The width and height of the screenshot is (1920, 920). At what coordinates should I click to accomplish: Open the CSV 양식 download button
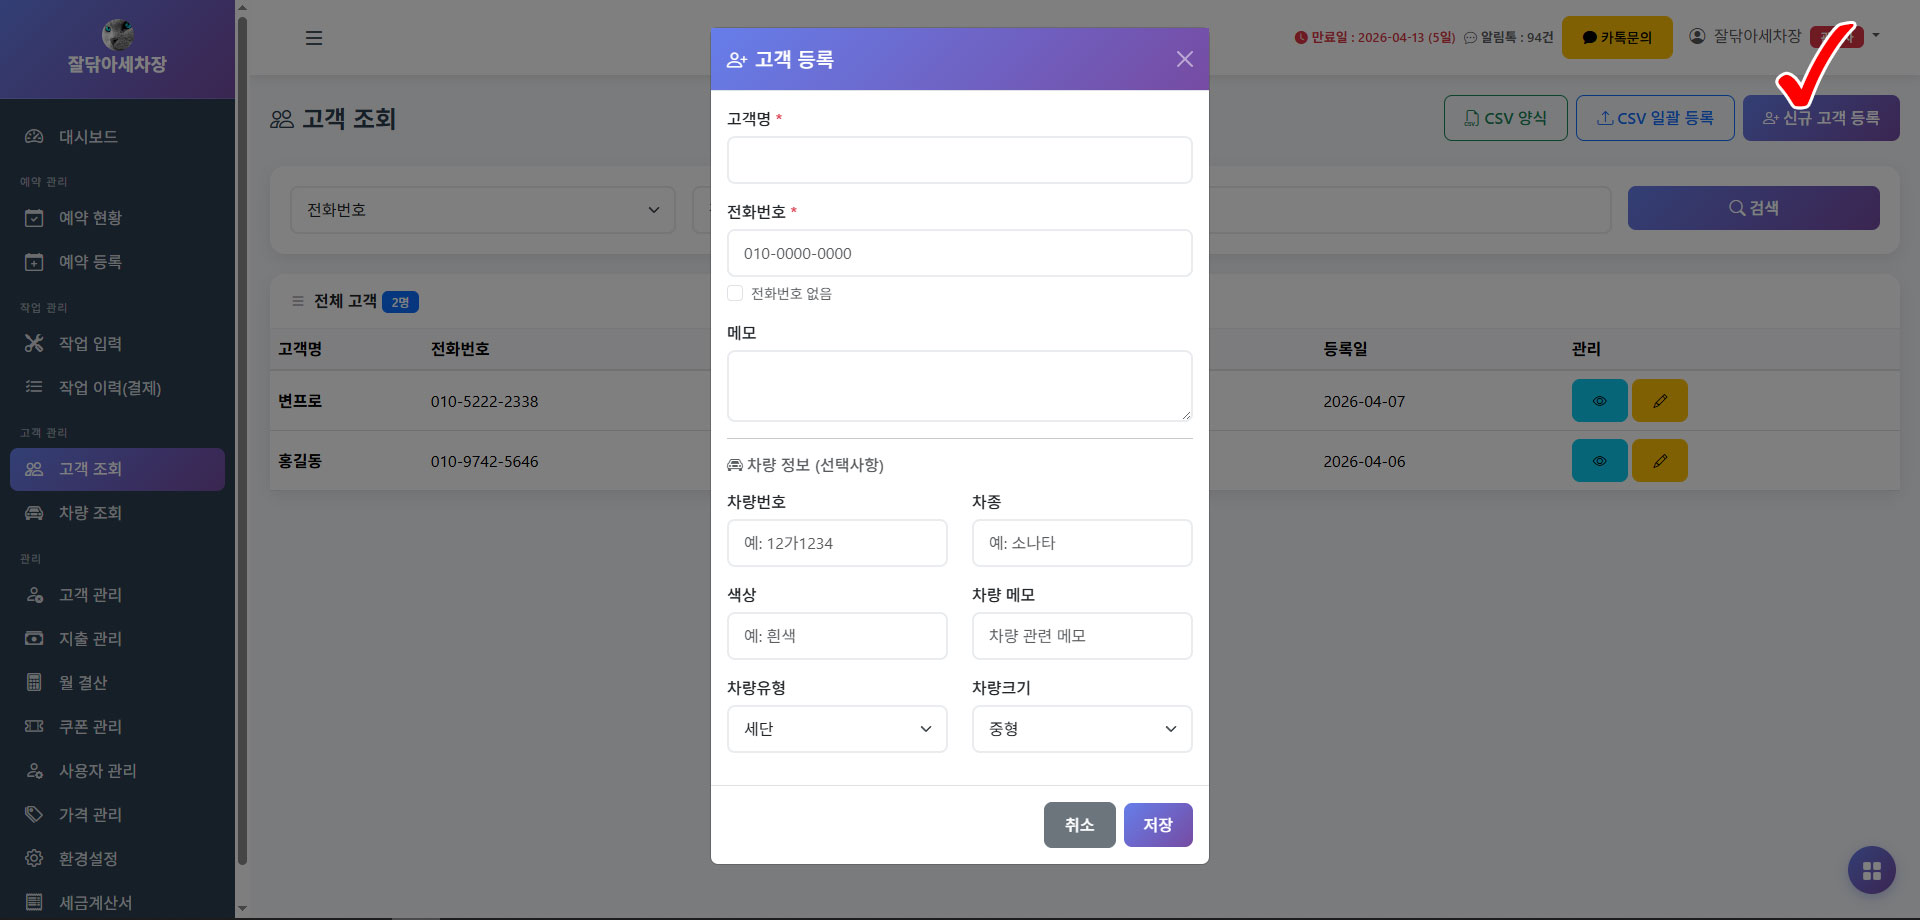pos(1505,118)
